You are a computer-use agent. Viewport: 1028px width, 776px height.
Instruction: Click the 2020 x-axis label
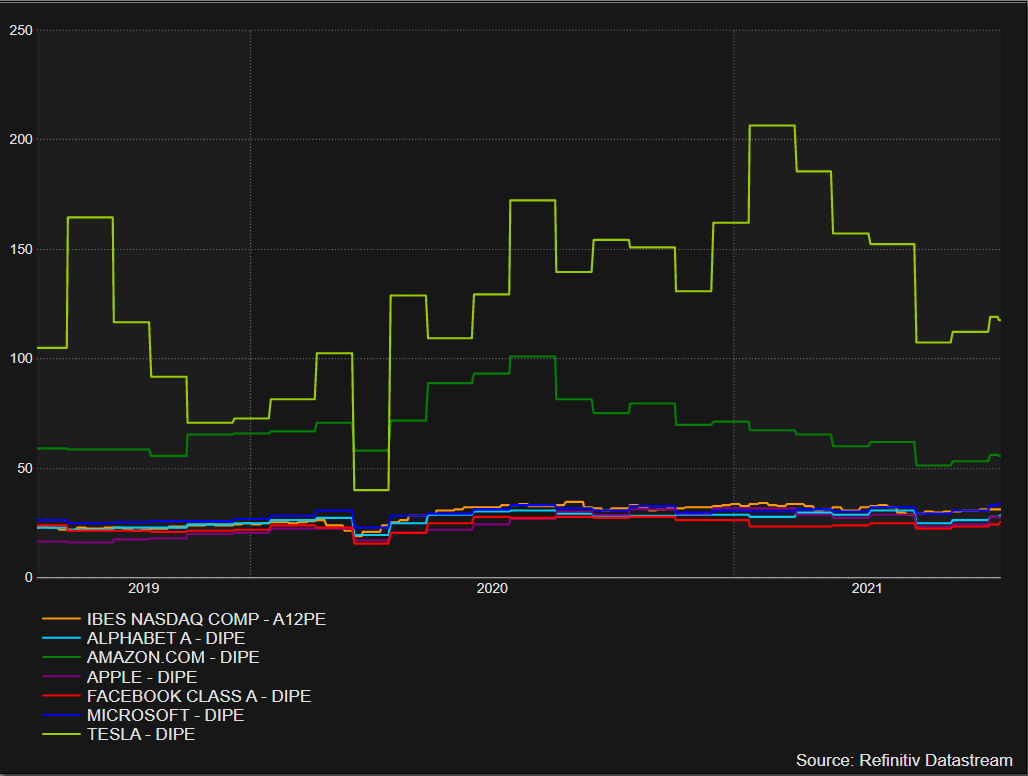point(492,589)
